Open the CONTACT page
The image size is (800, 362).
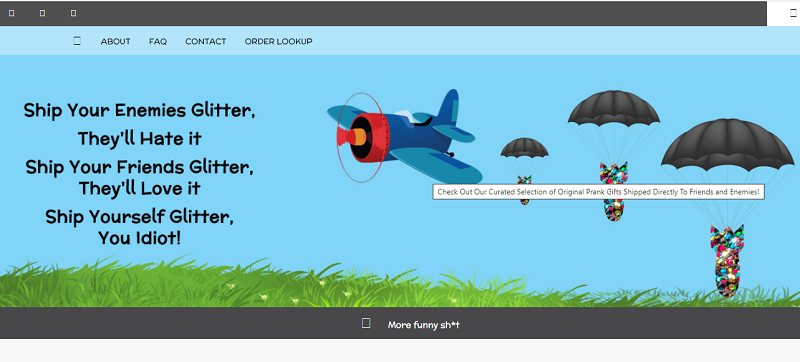[206, 41]
